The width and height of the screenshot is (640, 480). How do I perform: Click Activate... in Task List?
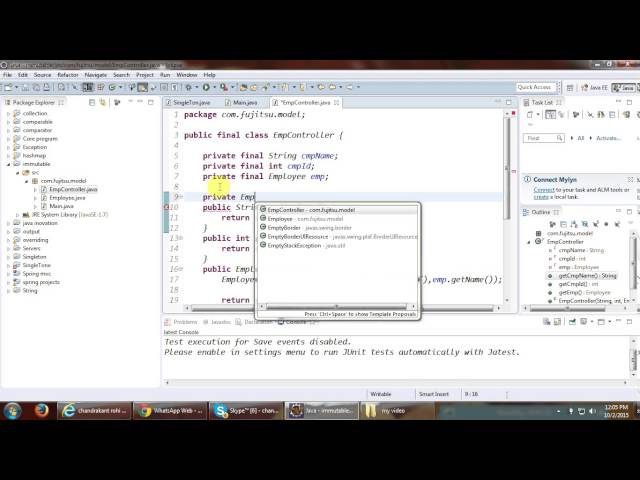(608, 138)
